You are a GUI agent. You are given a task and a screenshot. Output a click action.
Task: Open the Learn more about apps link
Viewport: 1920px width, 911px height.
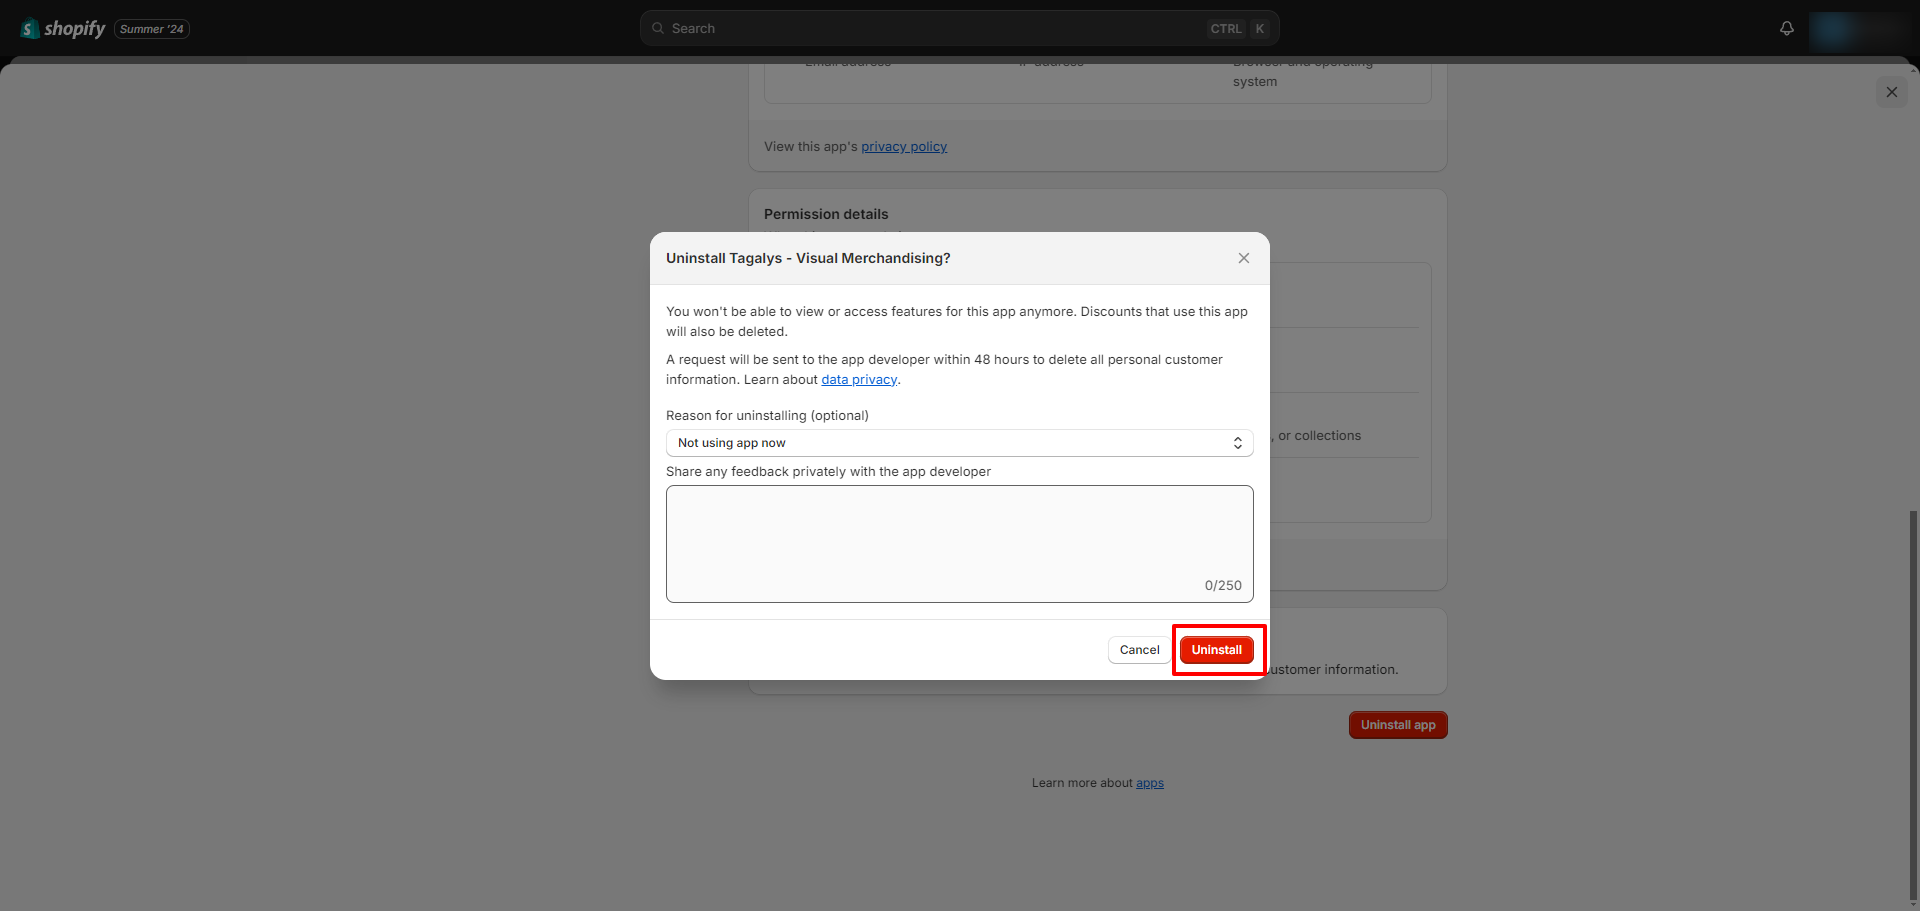coord(1150,783)
